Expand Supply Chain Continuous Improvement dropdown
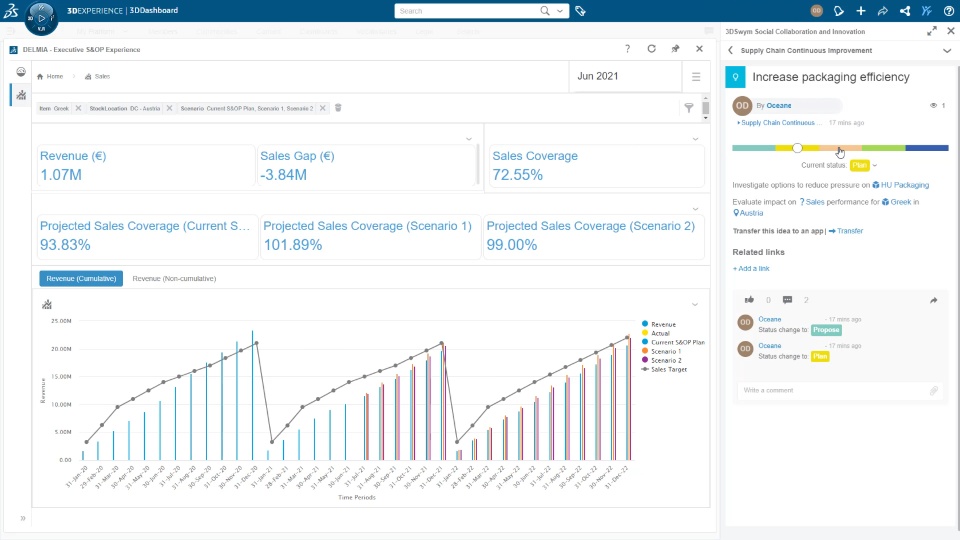Image resolution: width=960 pixels, height=540 pixels. (947, 51)
